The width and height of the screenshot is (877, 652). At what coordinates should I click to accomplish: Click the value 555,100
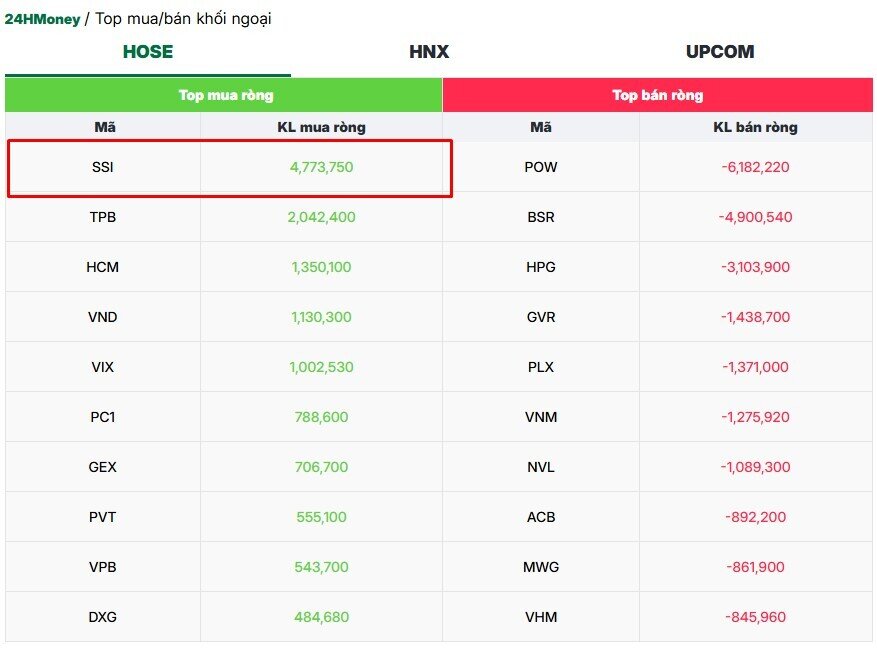point(322,517)
